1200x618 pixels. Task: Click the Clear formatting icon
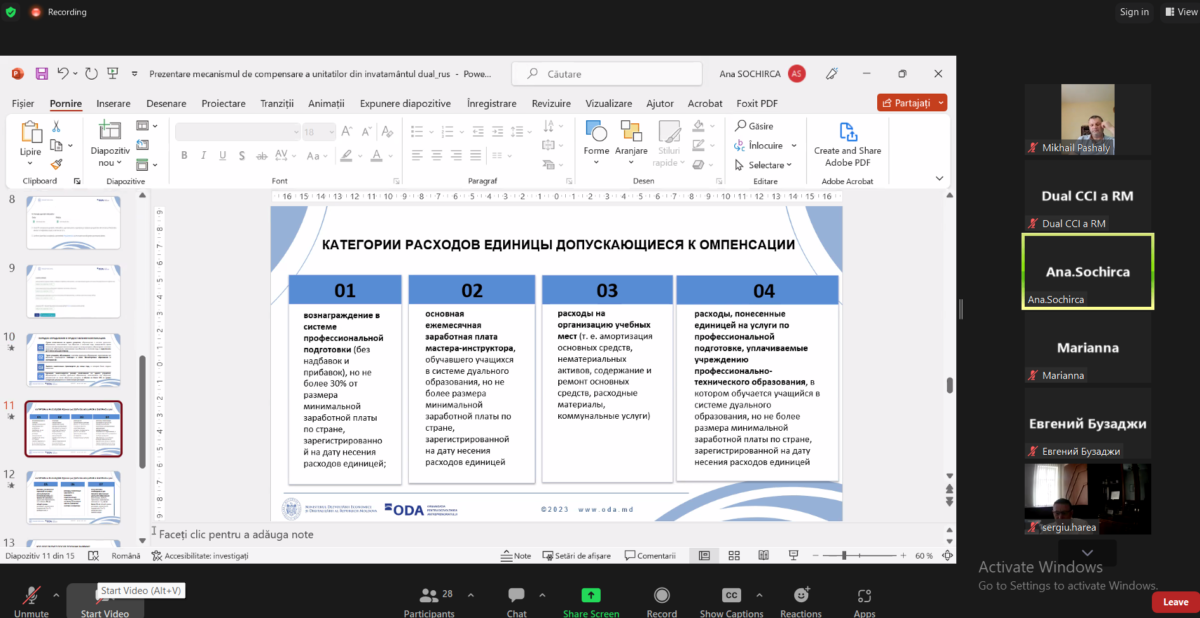(387, 131)
